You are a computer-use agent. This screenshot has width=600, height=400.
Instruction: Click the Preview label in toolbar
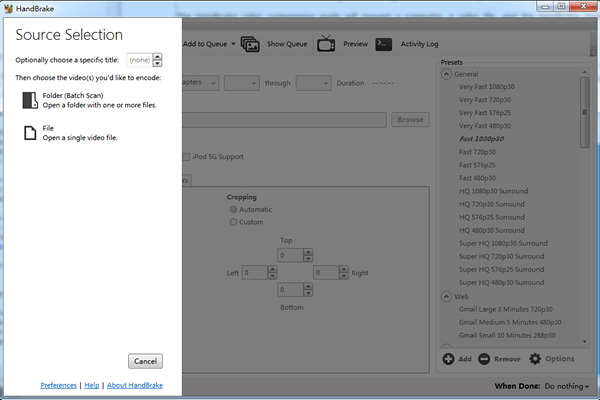tap(355, 44)
